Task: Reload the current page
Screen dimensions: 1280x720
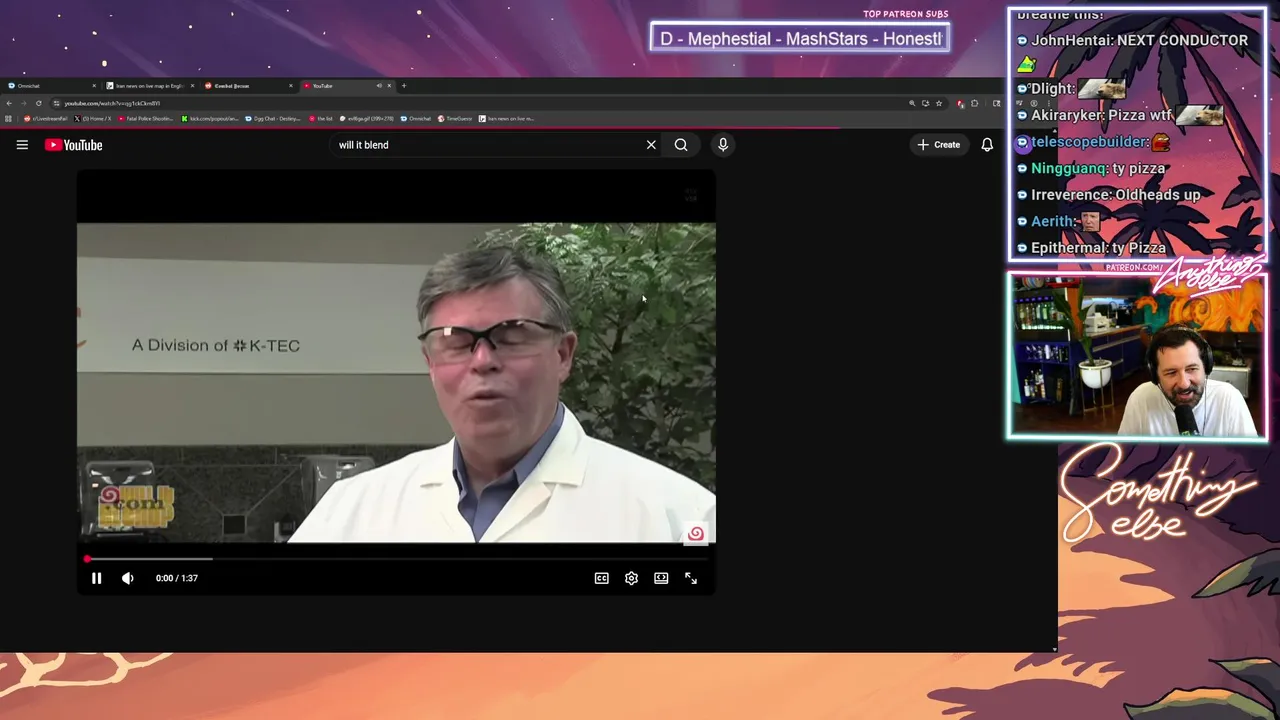Action: (x=38, y=103)
